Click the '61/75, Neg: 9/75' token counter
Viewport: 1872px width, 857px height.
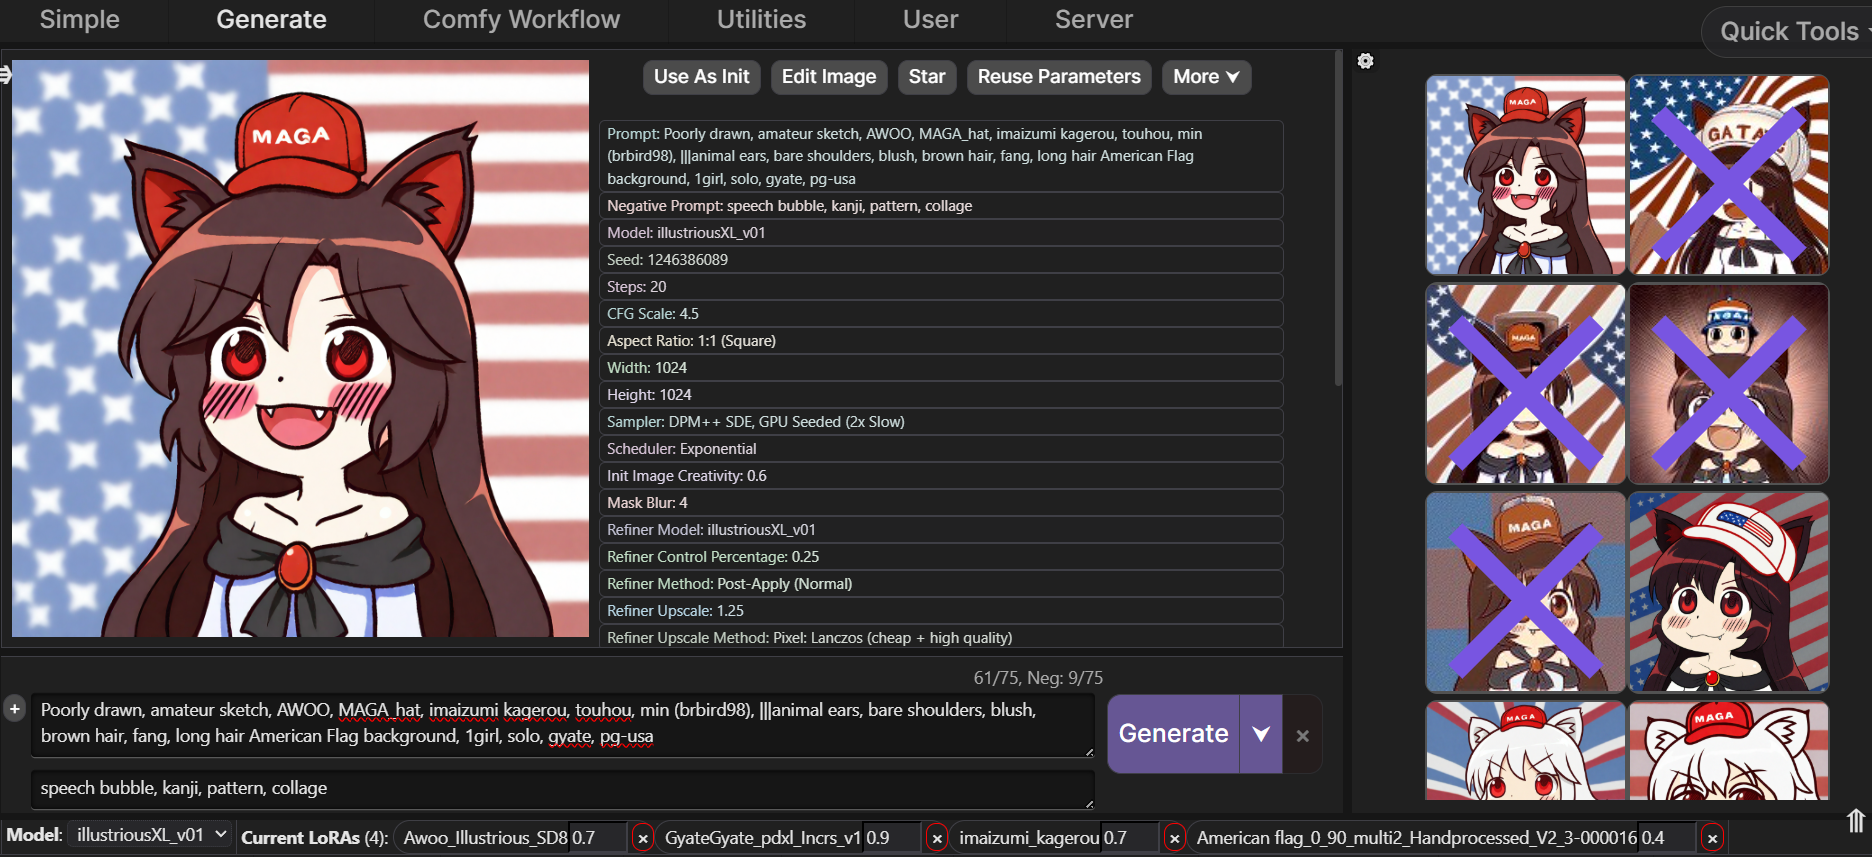(1038, 678)
